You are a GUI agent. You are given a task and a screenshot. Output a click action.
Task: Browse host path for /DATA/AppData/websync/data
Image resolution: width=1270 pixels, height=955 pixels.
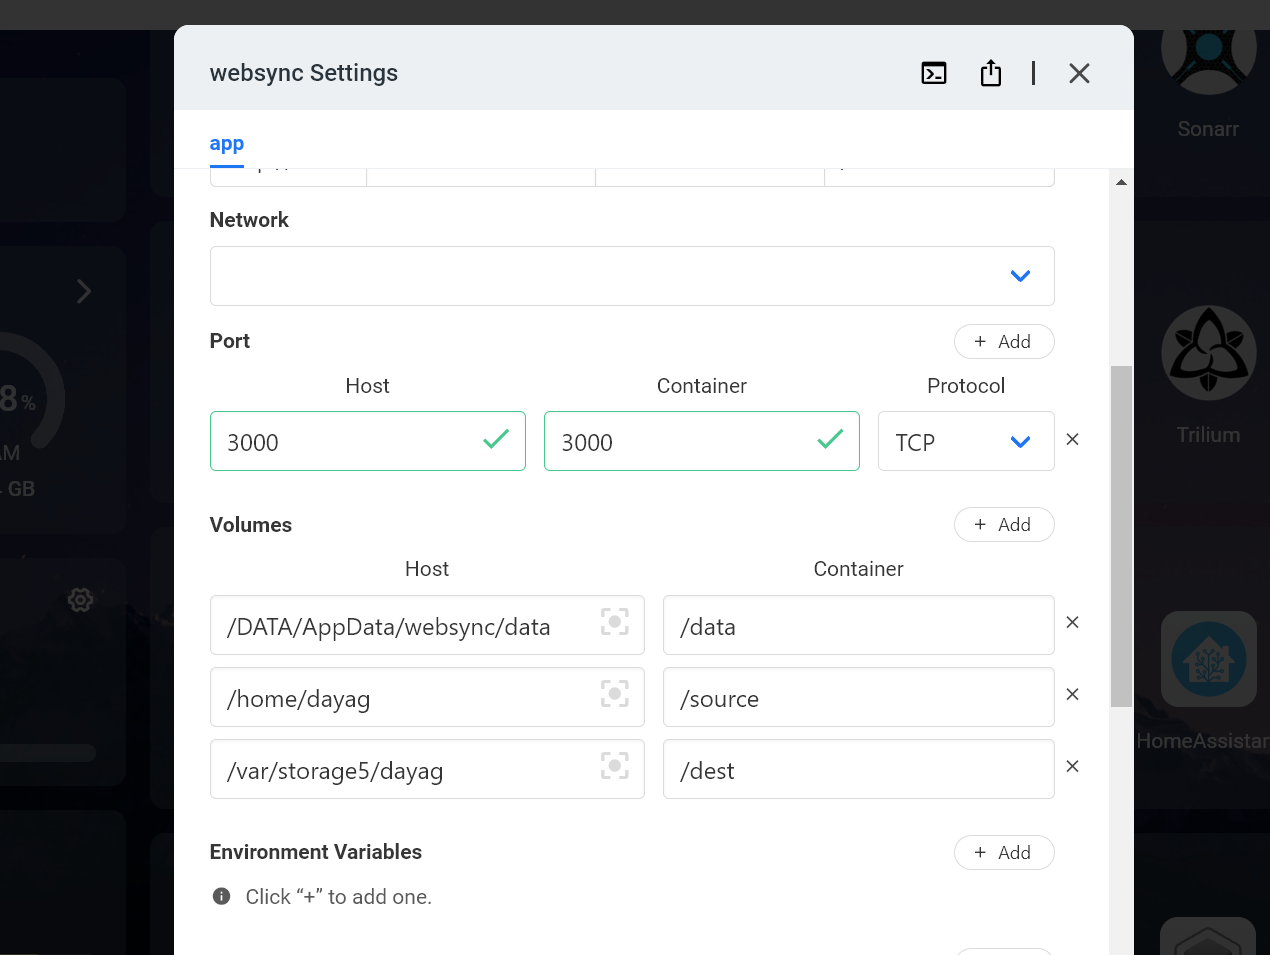click(x=614, y=622)
